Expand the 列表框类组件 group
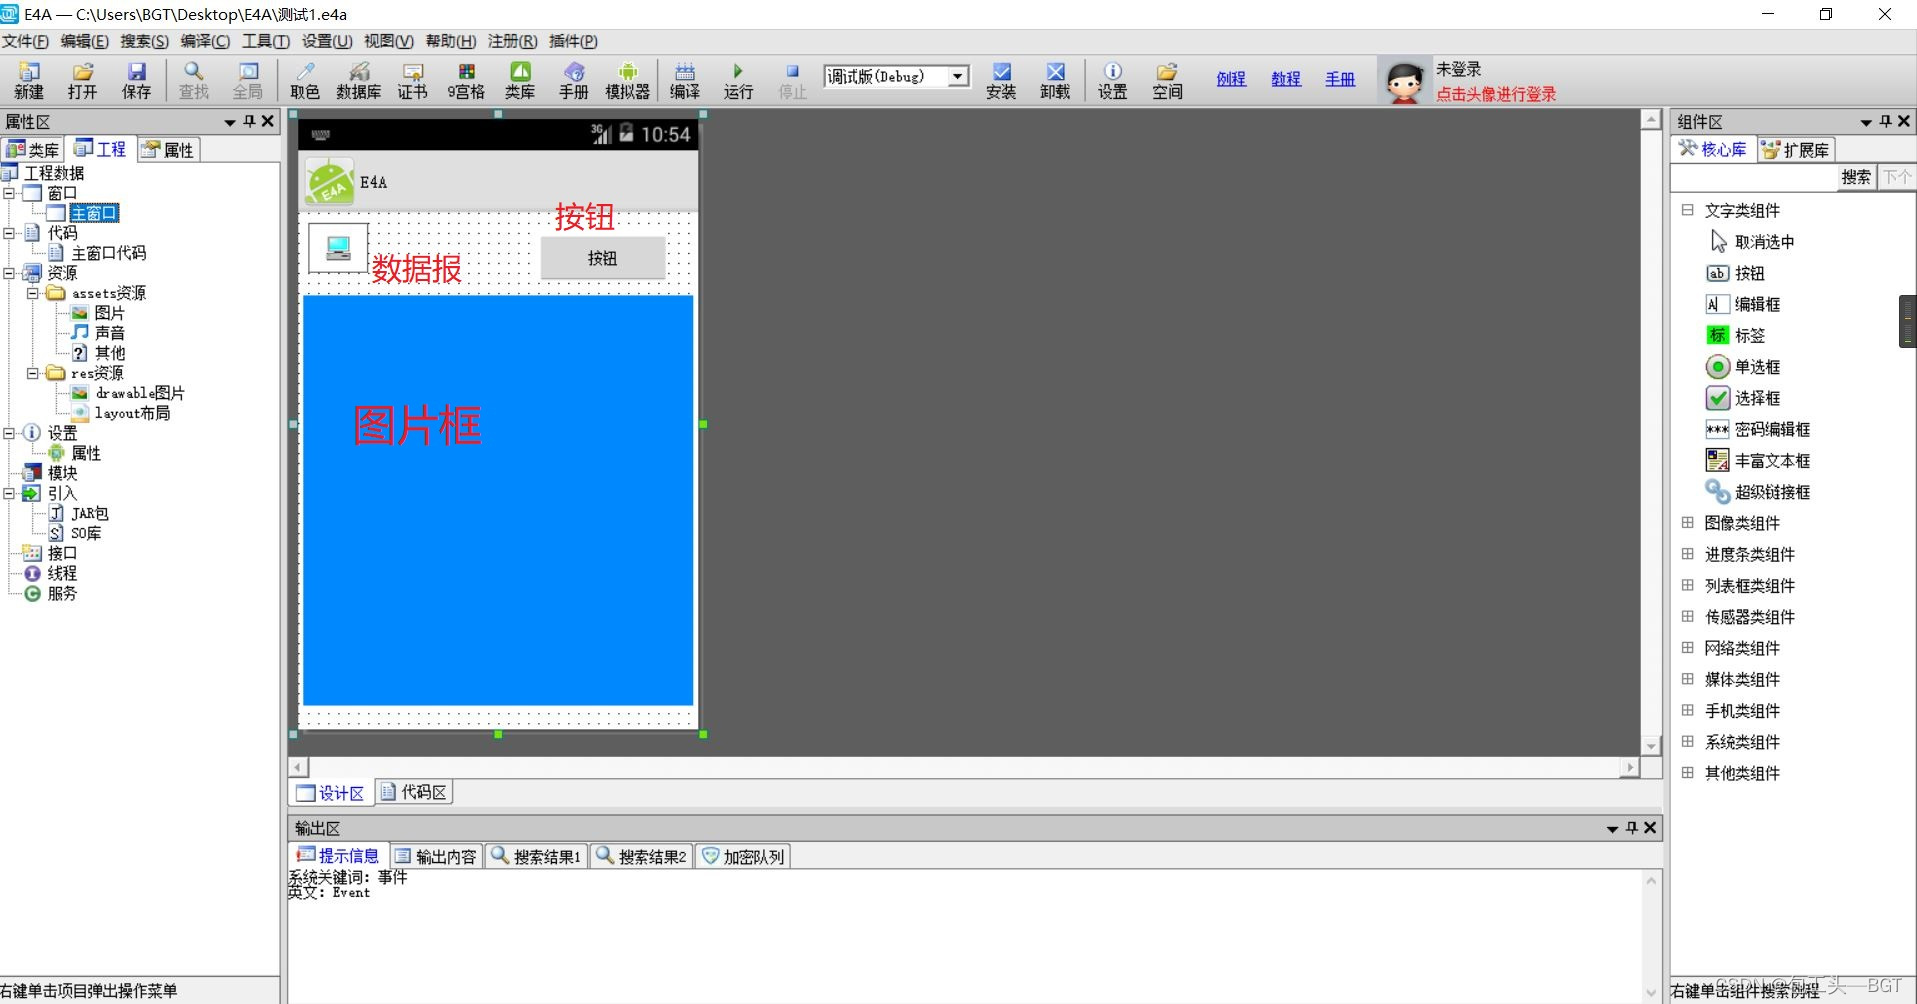The height and width of the screenshot is (1004, 1917). coord(1687,585)
